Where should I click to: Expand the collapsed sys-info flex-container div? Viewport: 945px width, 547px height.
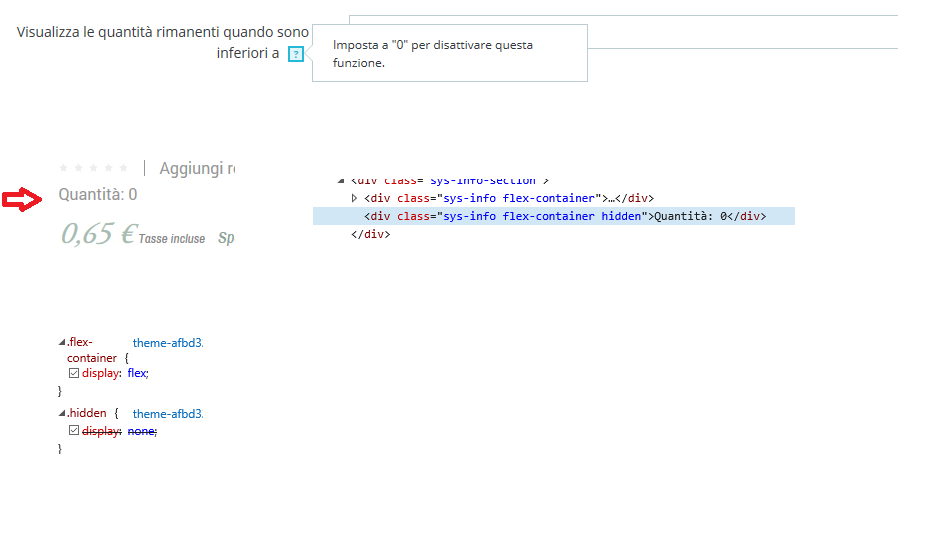[x=355, y=198]
